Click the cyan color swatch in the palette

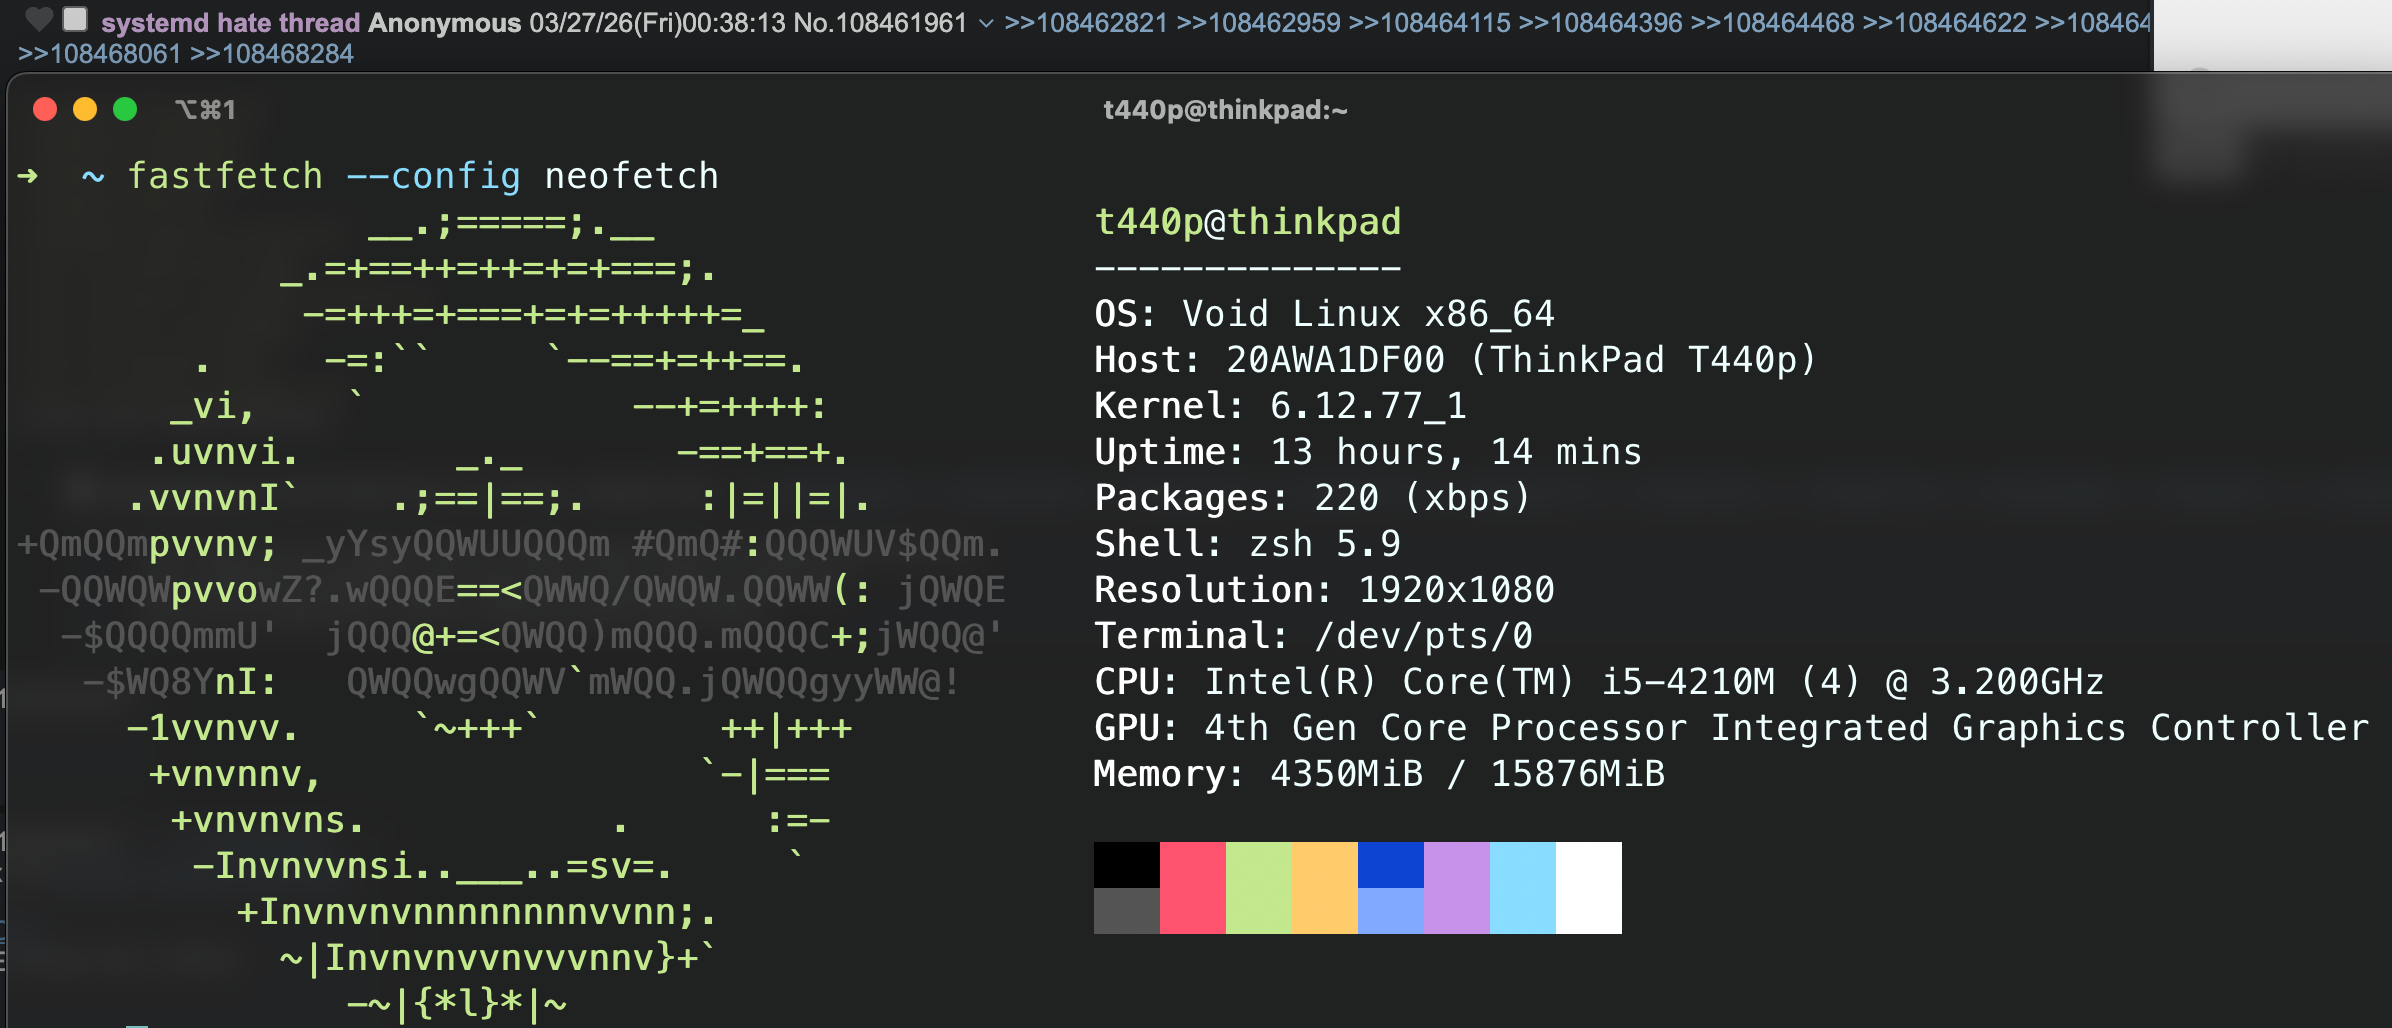point(1523,888)
